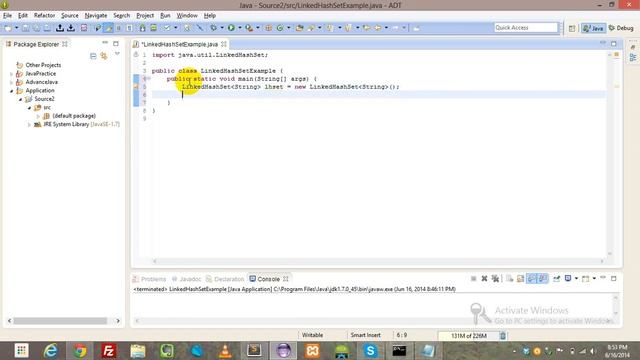Open the Edit menu

coord(23,16)
